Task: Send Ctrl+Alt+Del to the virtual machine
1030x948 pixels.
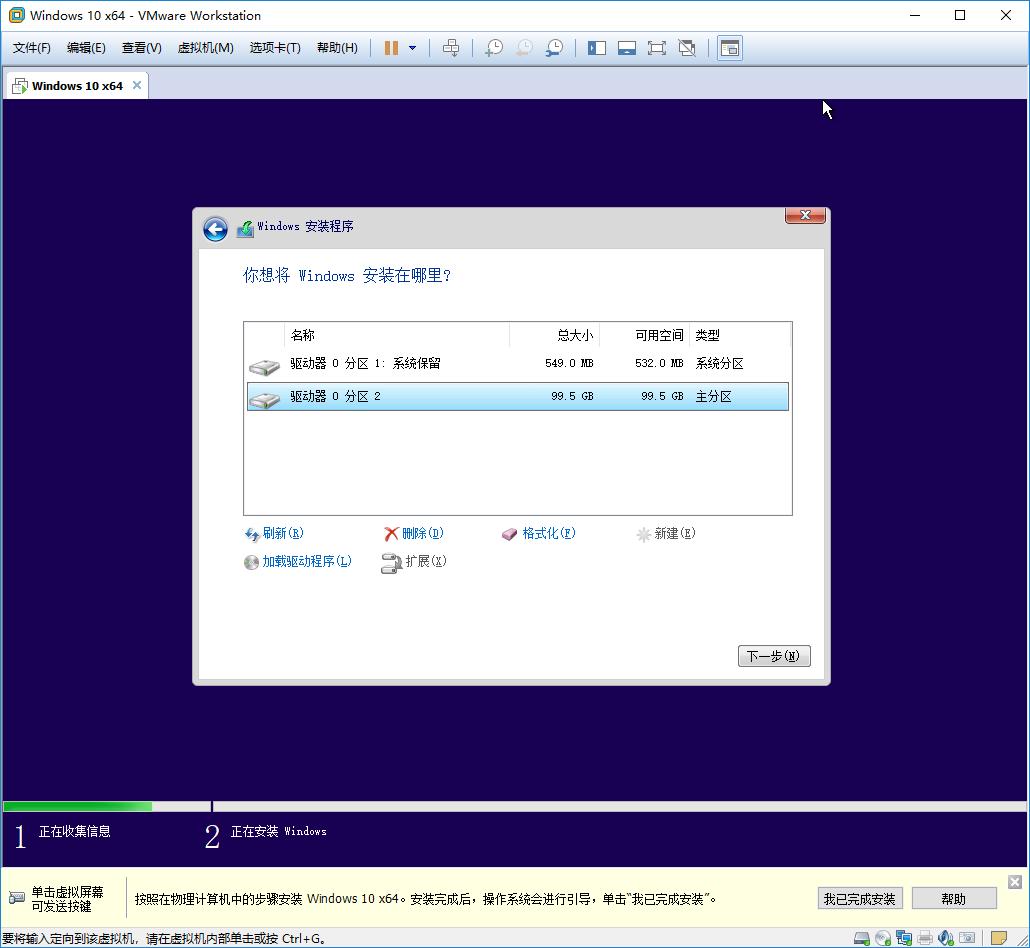Action: click(451, 47)
